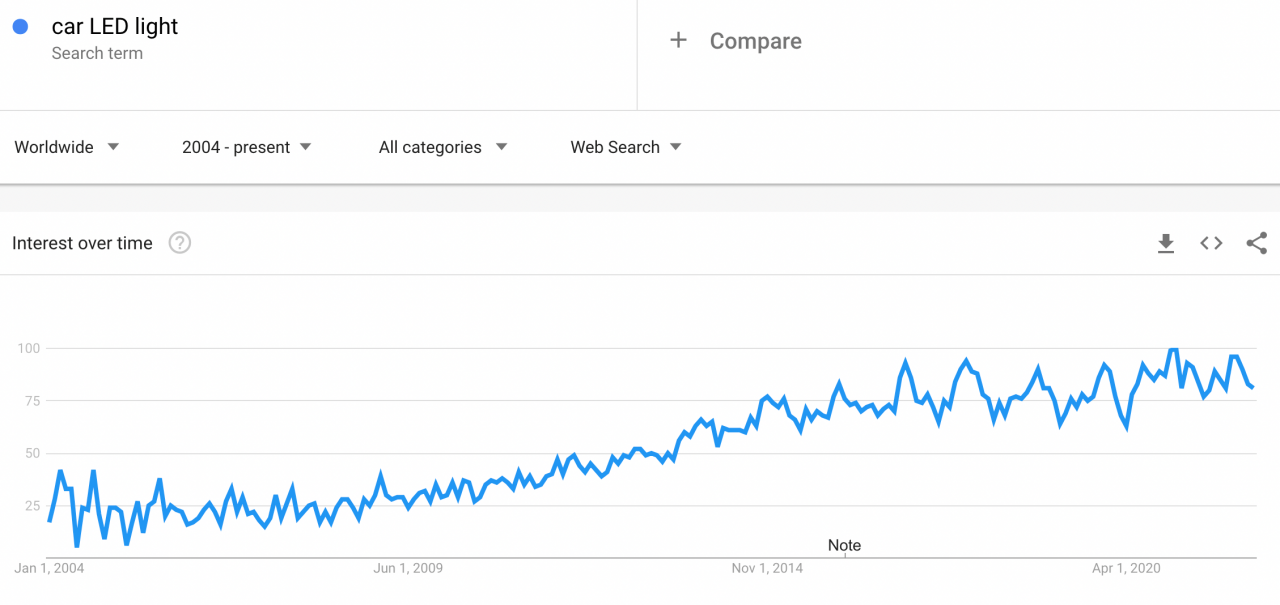Open the All categories dropdown
This screenshot has height=605, width=1280.
click(443, 147)
